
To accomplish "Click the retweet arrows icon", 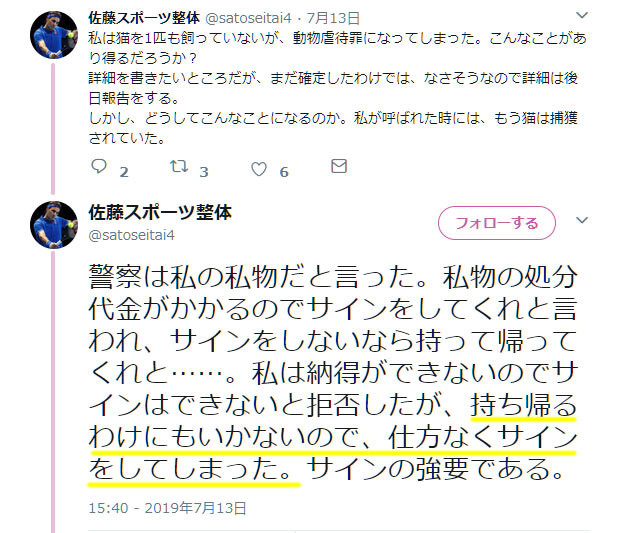I will point(179,166).
